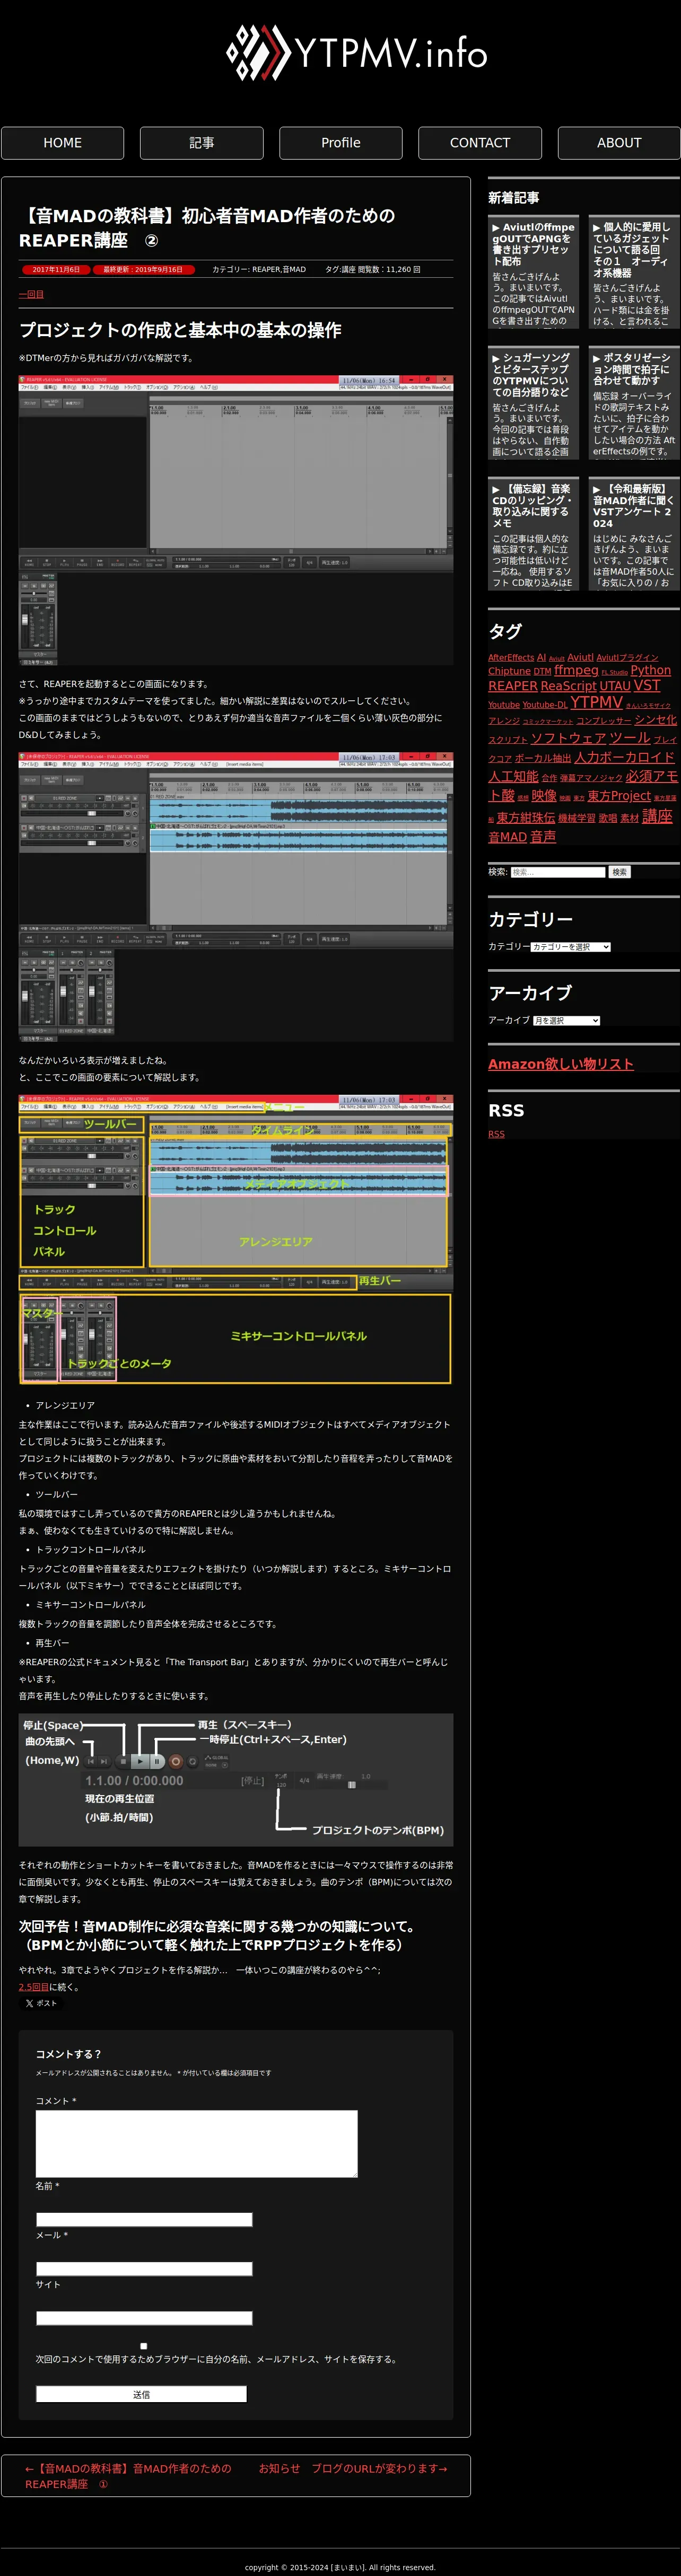Viewport: 681px width, 2576px height.
Task: Open the annotated REAPER layout screenshot
Action: pyautogui.click(x=236, y=1240)
